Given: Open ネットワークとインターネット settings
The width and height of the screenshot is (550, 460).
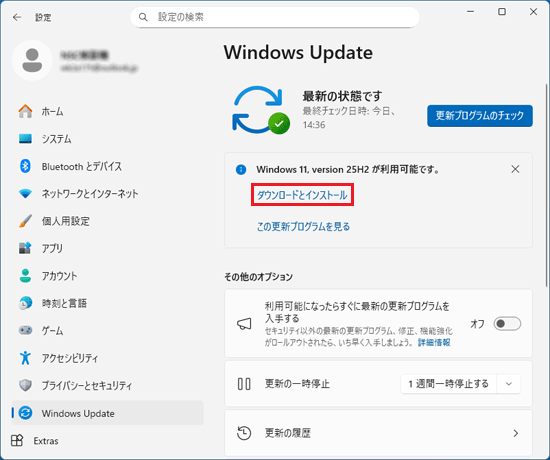Looking at the screenshot, I should coord(108,194).
